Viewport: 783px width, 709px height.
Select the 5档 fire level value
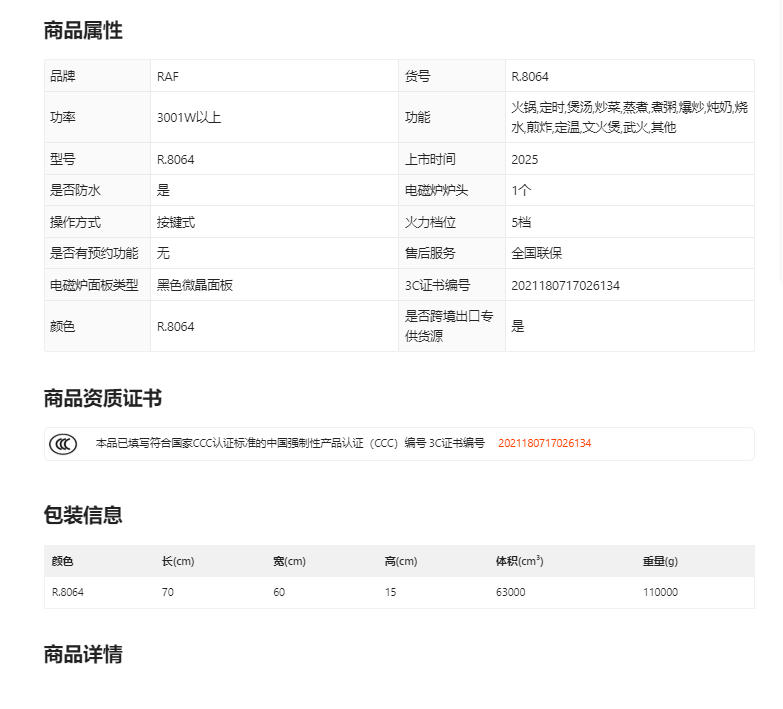click(x=521, y=222)
